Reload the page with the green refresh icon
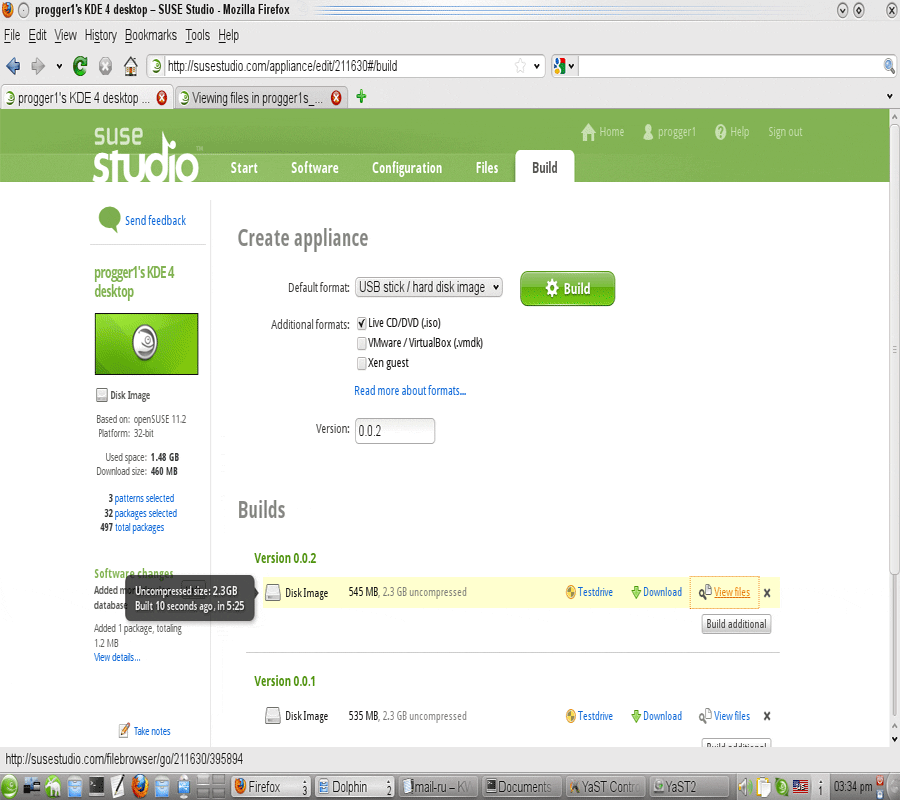This screenshot has height=800, width=900. click(80, 66)
